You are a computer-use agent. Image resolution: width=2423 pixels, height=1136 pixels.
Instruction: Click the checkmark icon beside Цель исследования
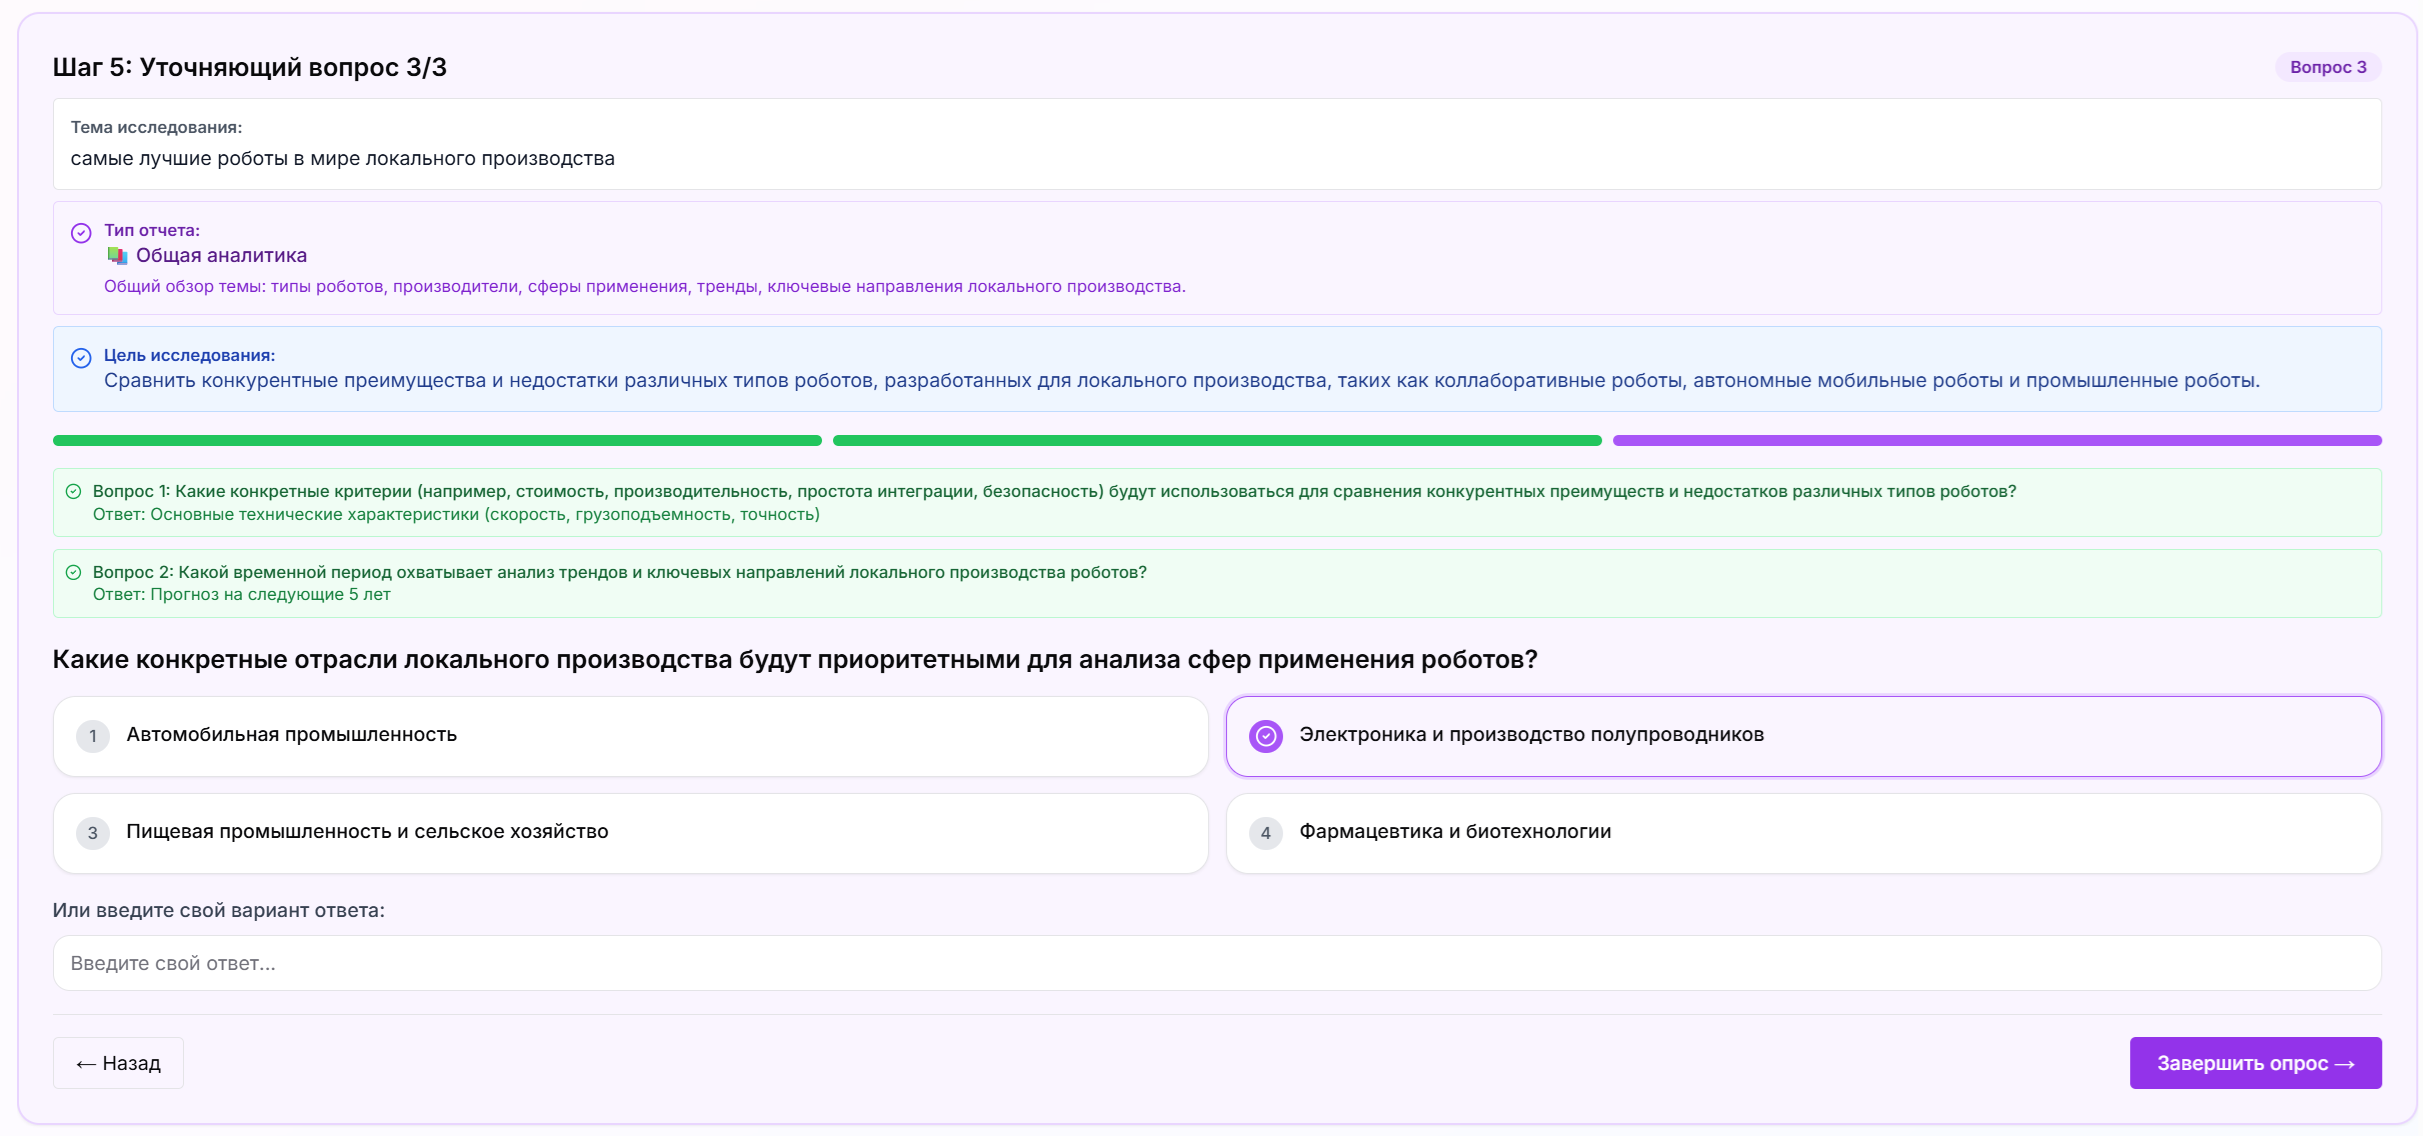click(x=81, y=358)
